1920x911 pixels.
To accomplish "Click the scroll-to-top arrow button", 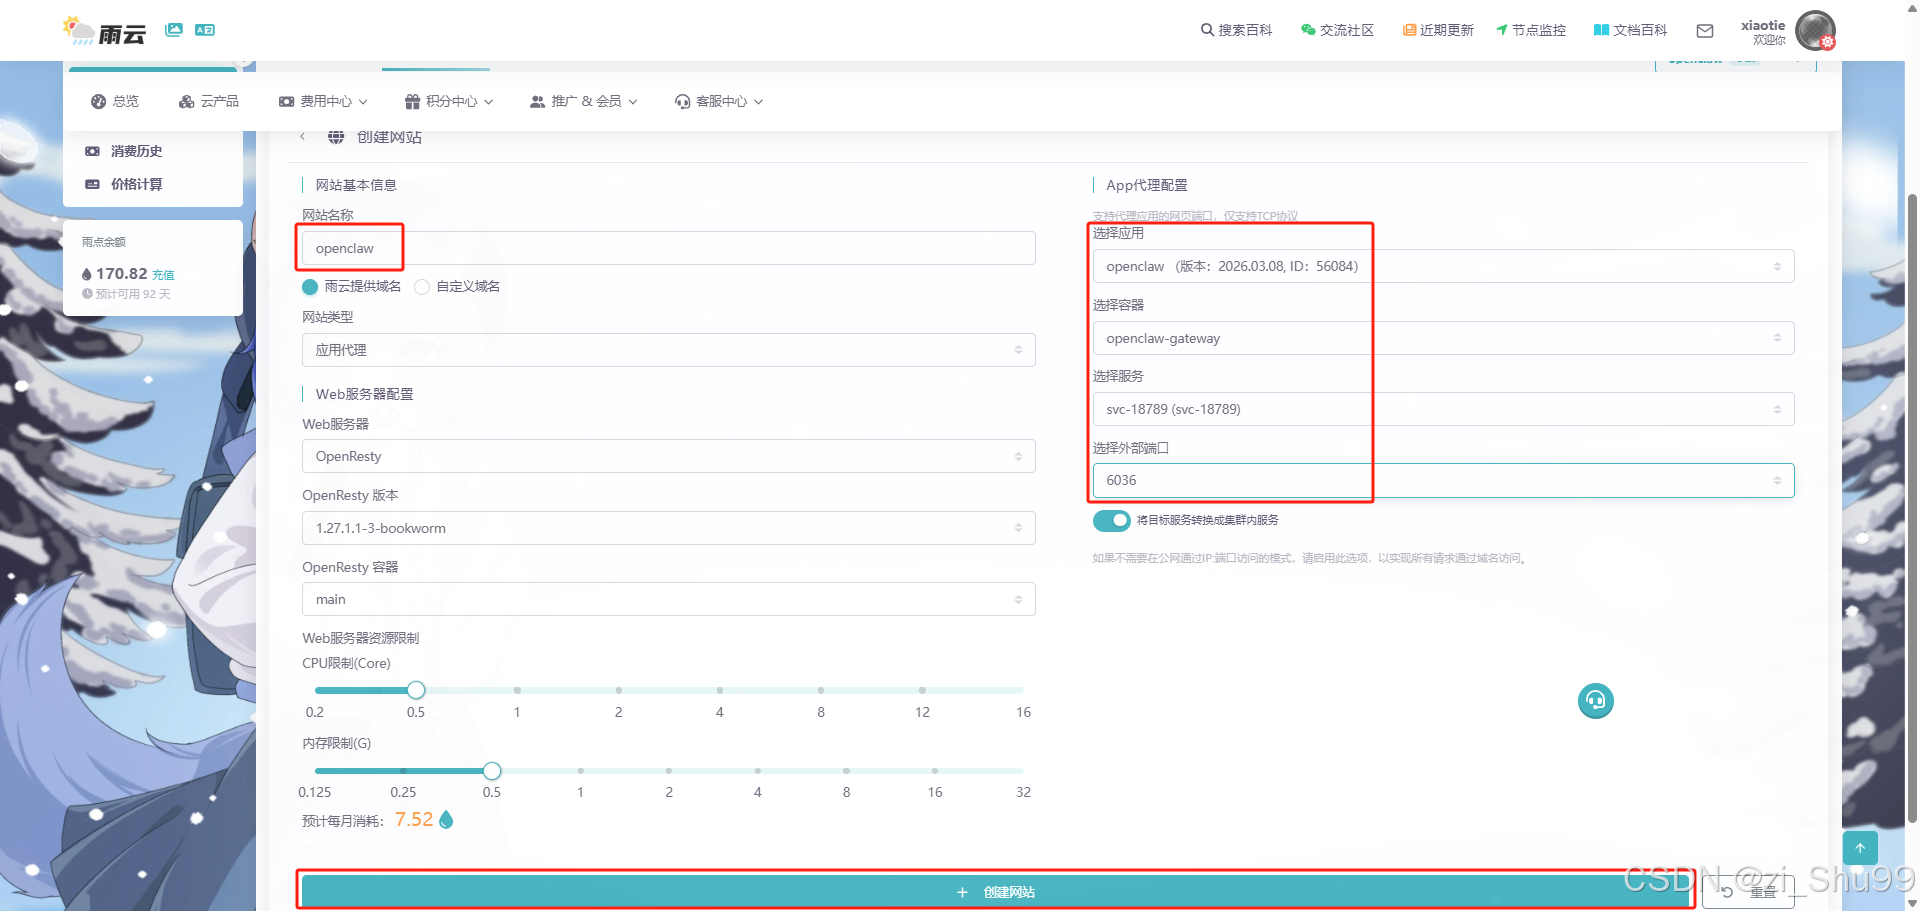I will [1859, 848].
